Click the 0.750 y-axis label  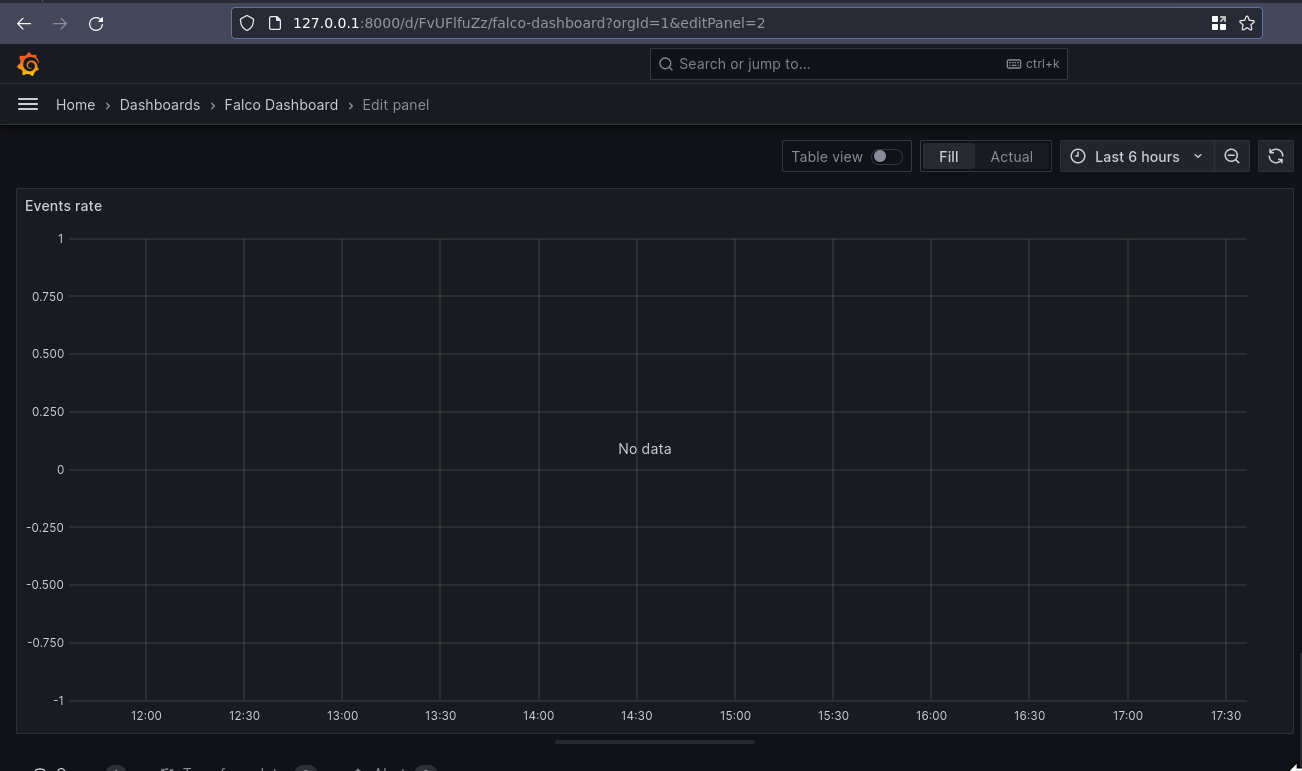pyautogui.click(x=47, y=296)
